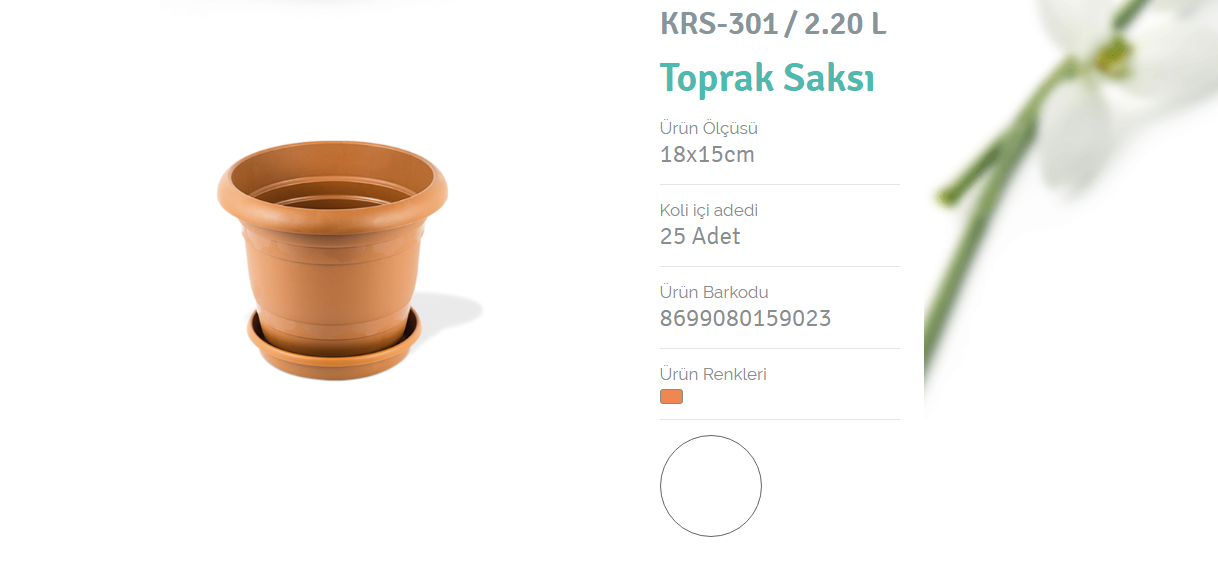Click the Ürün Renkleri label
This screenshot has height=579, width=1218.
pos(713,374)
